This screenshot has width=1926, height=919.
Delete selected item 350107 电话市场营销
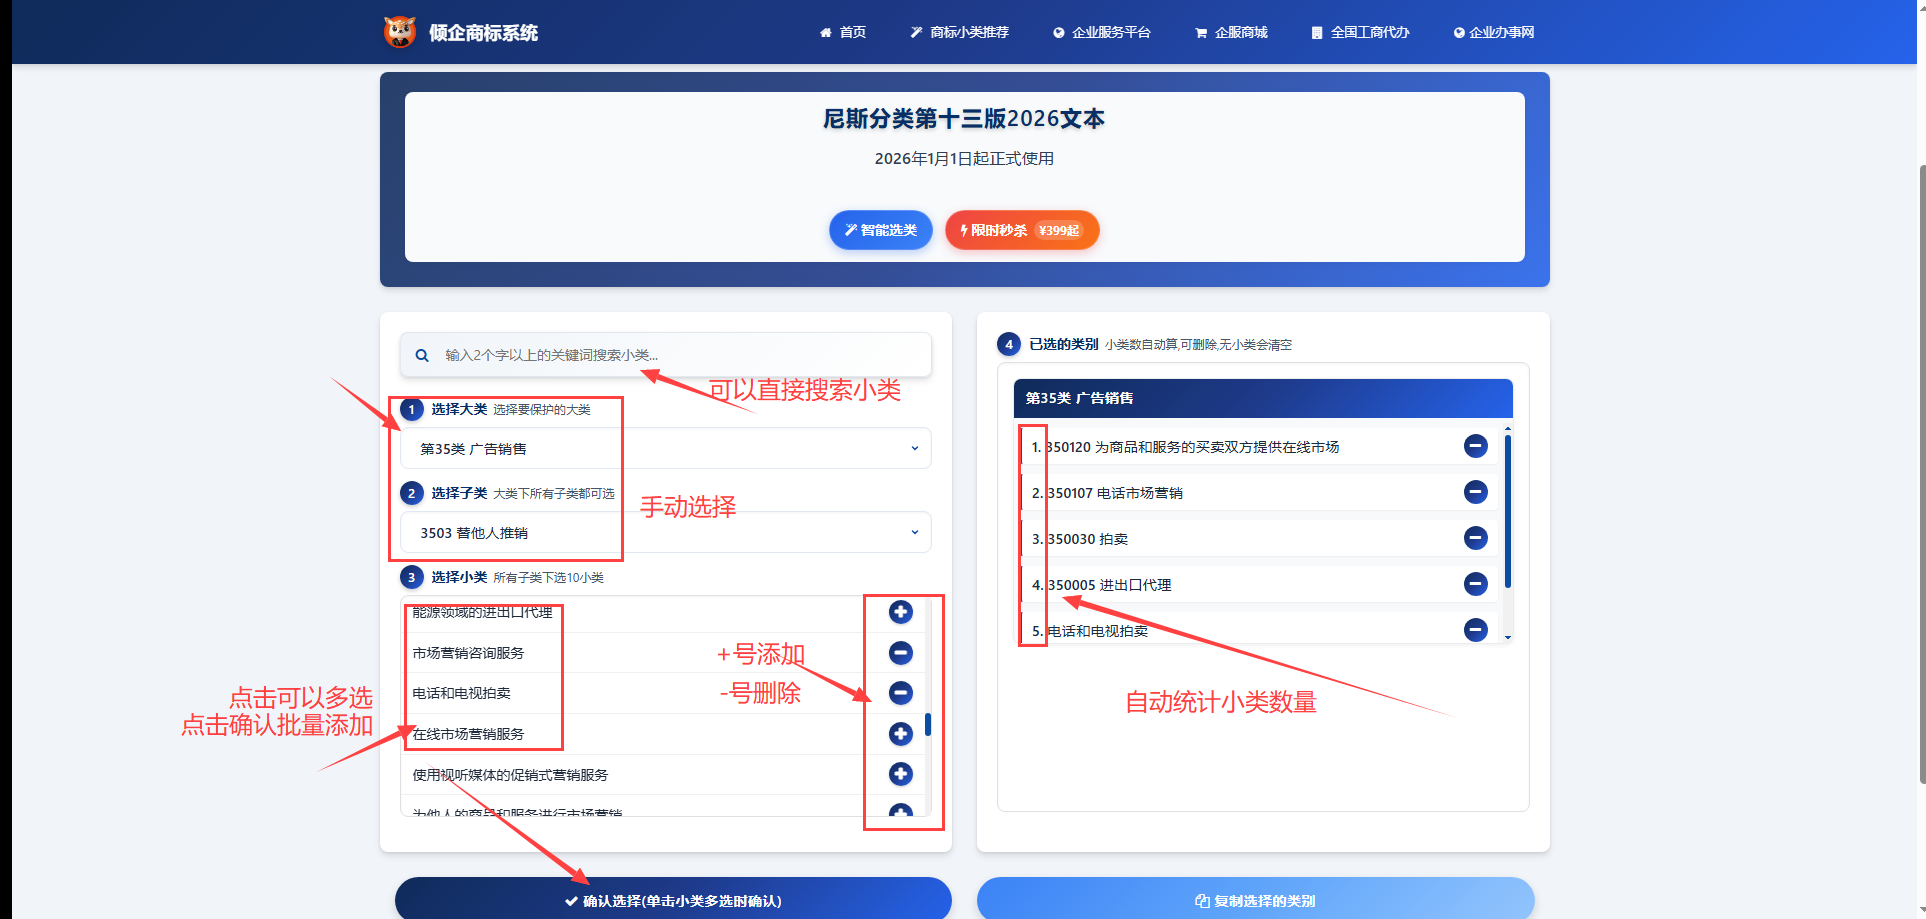[x=1475, y=492]
